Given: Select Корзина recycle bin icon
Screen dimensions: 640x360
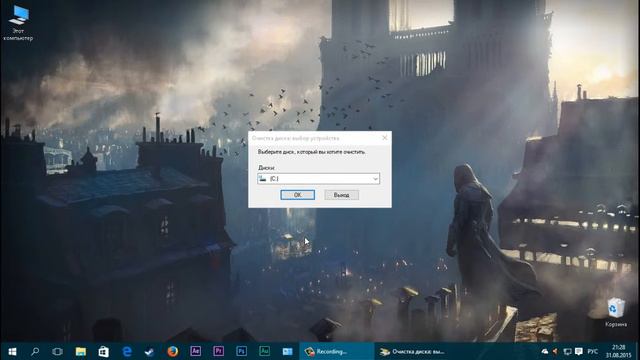Looking at the screenshot, I should 616,313.
